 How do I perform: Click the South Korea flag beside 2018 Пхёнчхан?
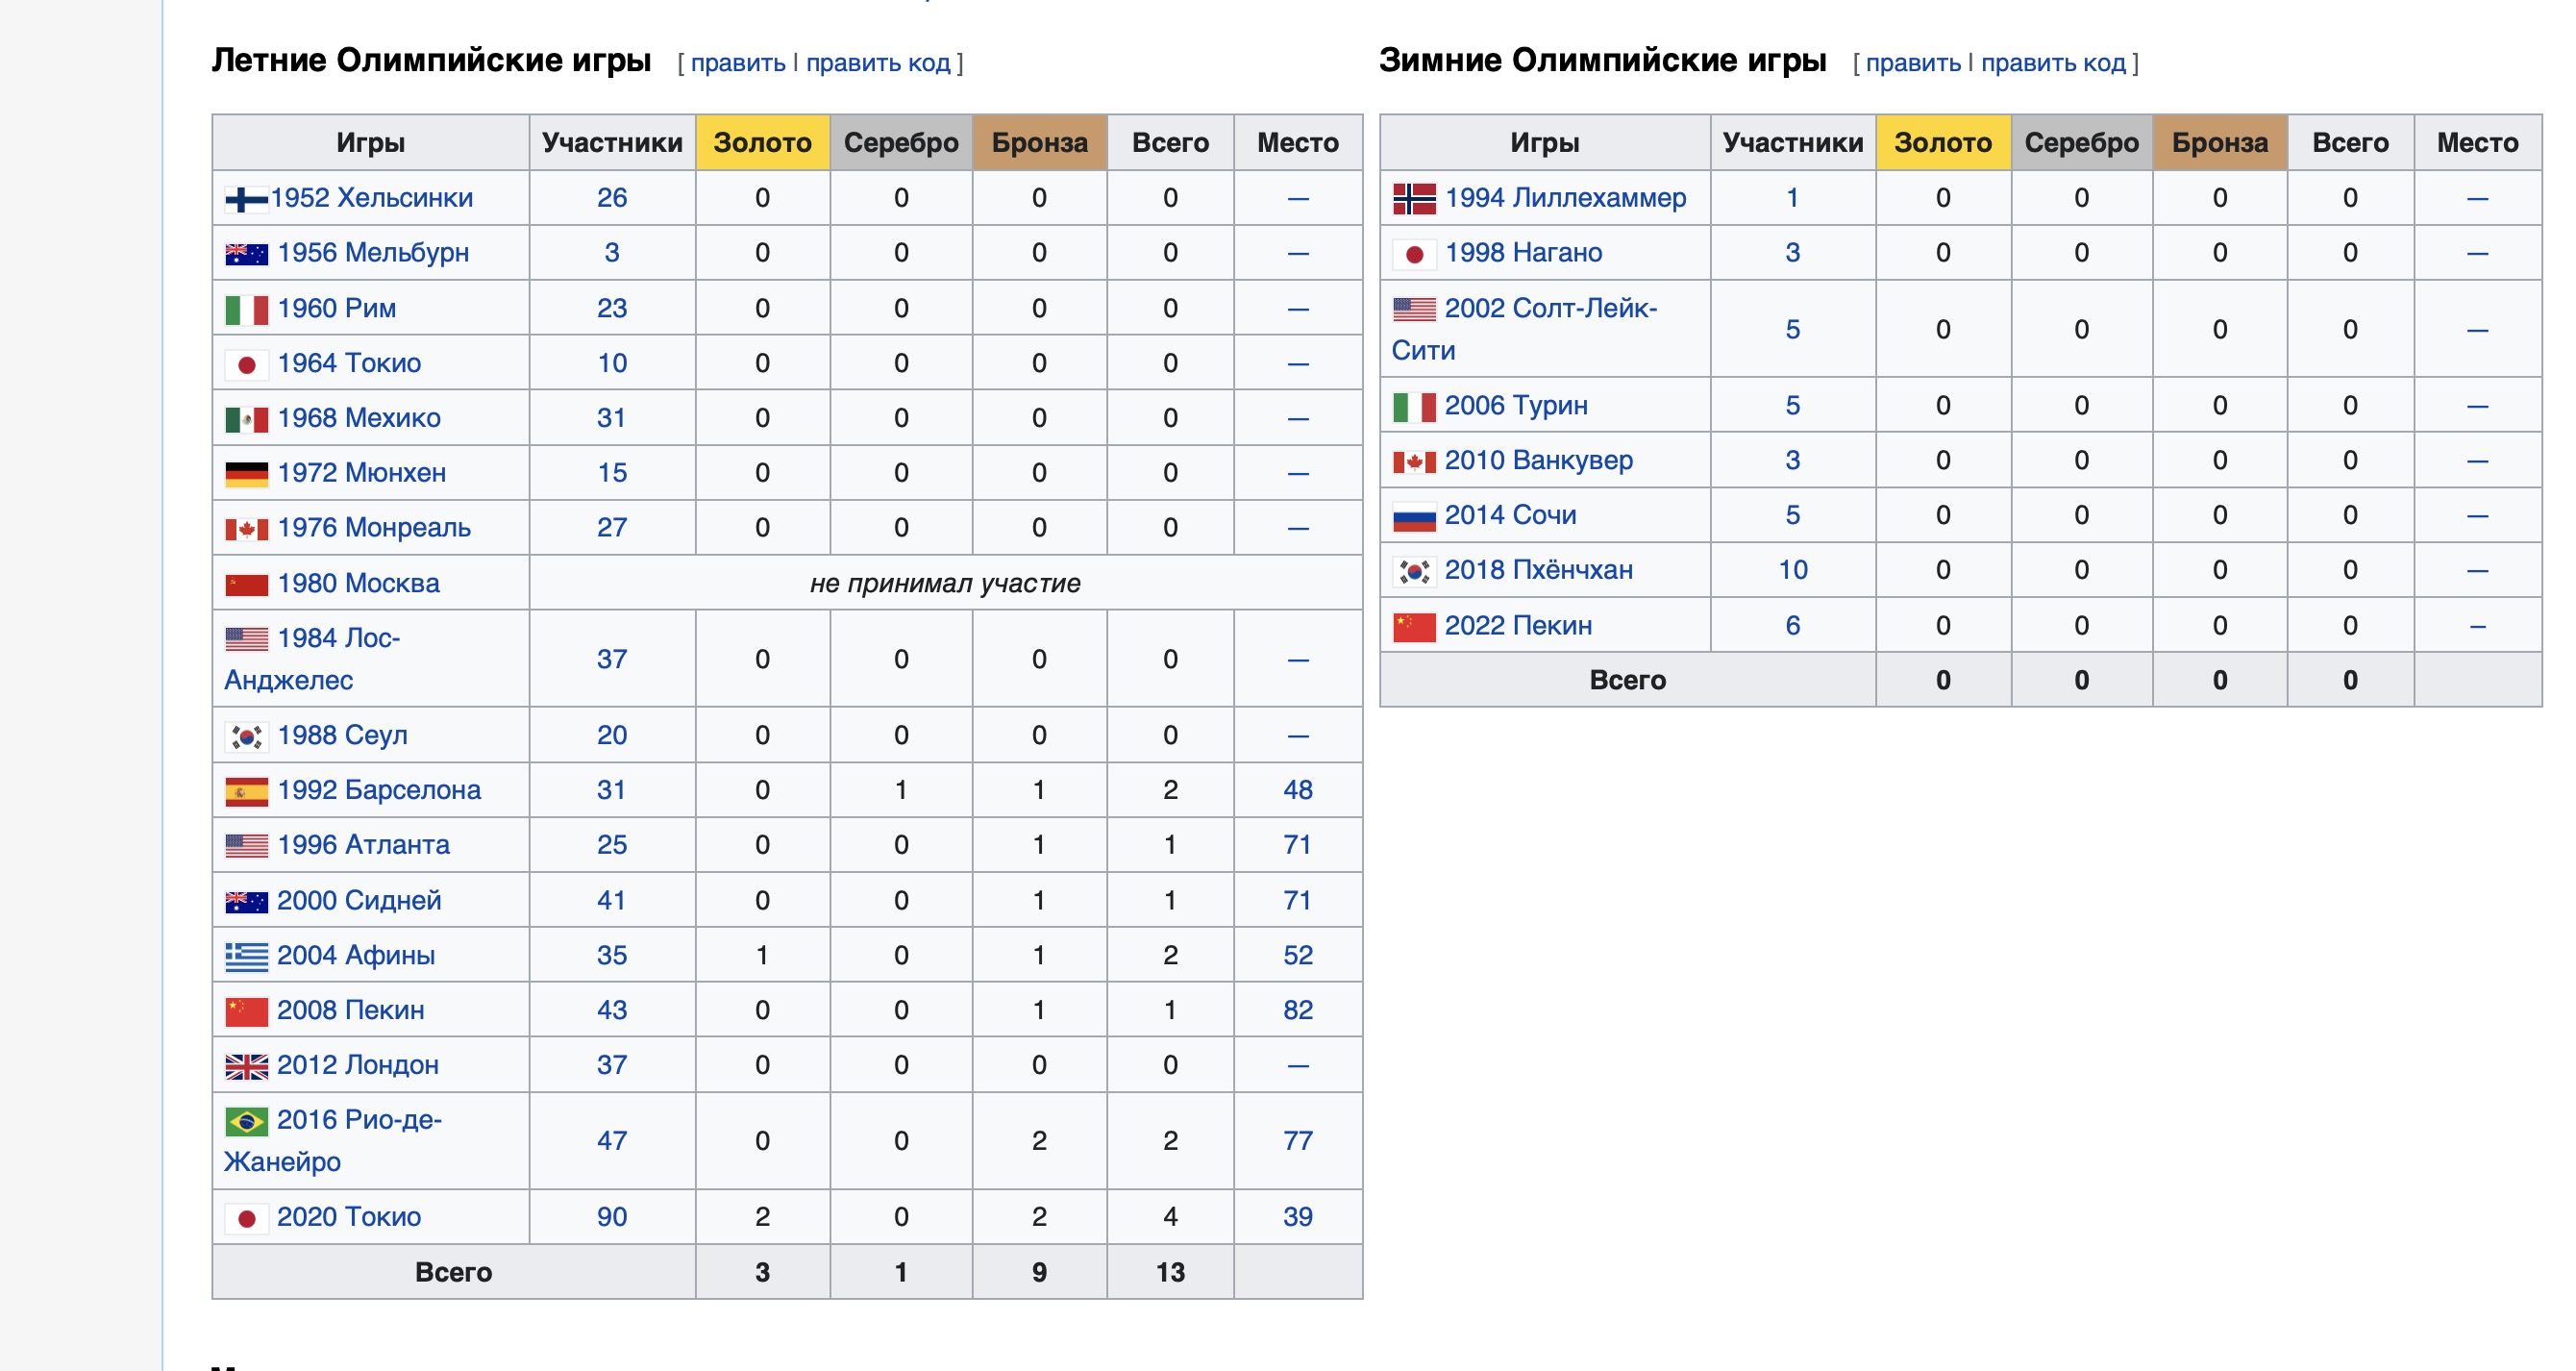pyautogui.click(x=1414, y=571)
